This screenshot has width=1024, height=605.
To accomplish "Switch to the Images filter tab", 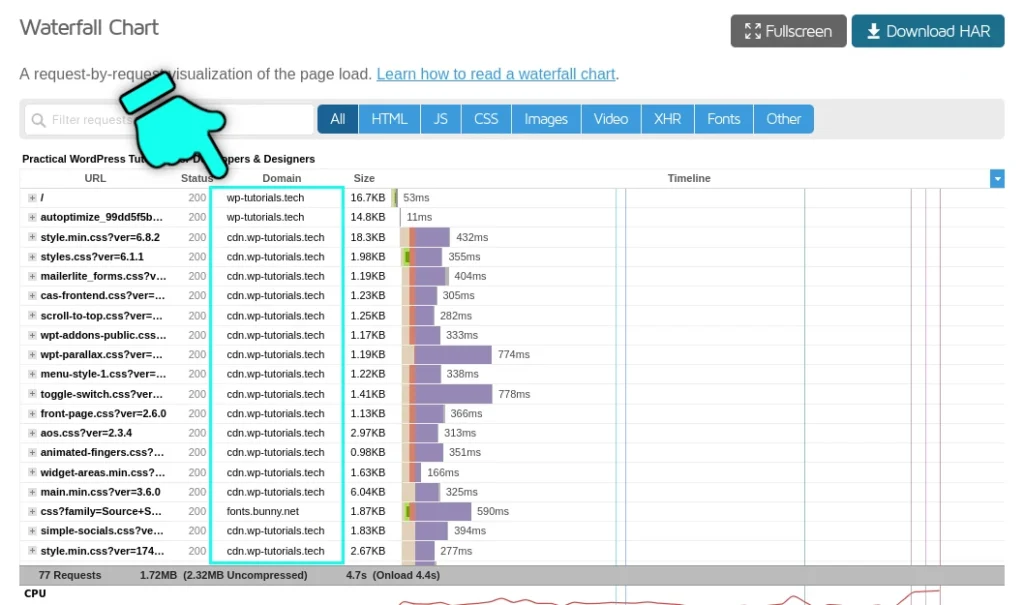I will 545,118.
